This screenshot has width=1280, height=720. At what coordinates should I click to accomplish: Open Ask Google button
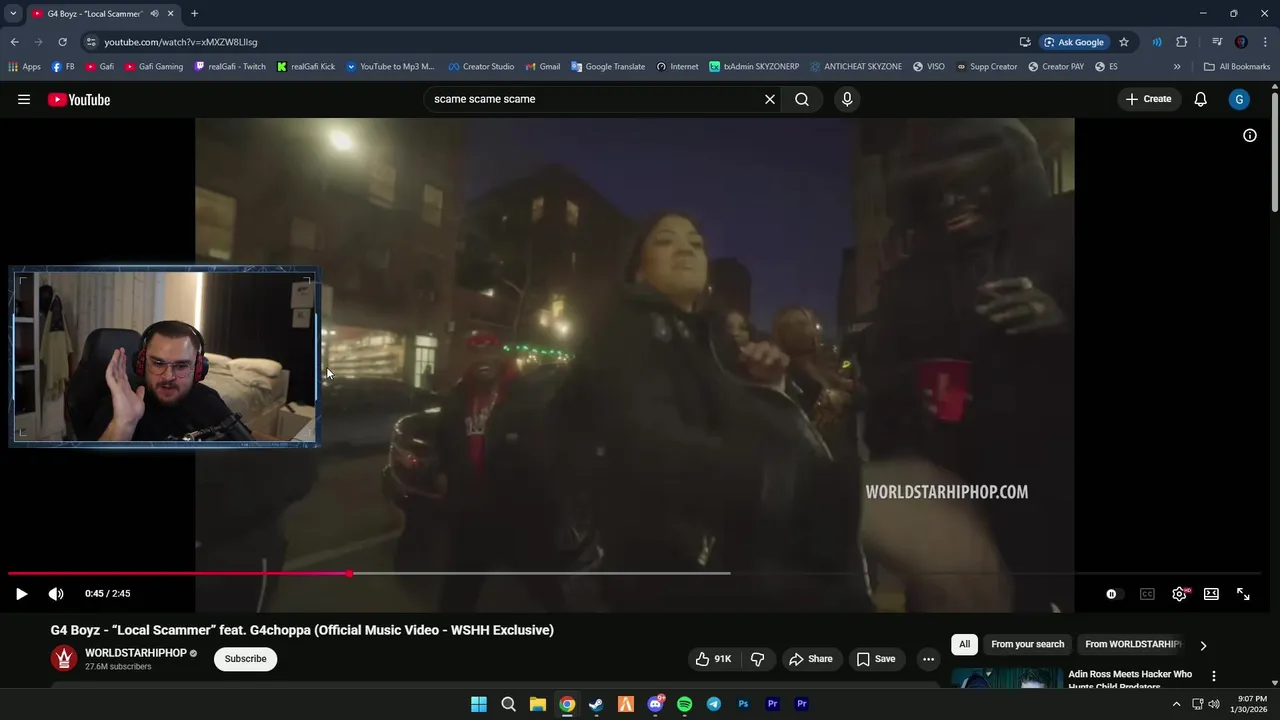[1074, 42]
